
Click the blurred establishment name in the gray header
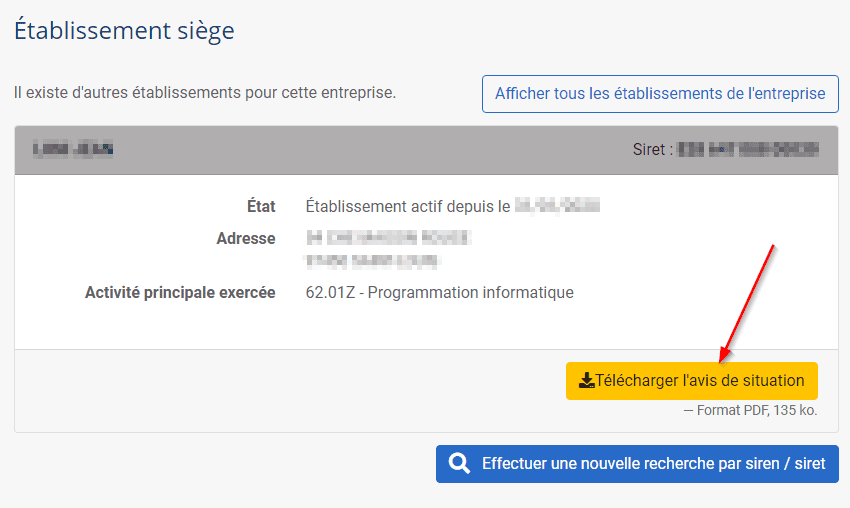(73, 150)
